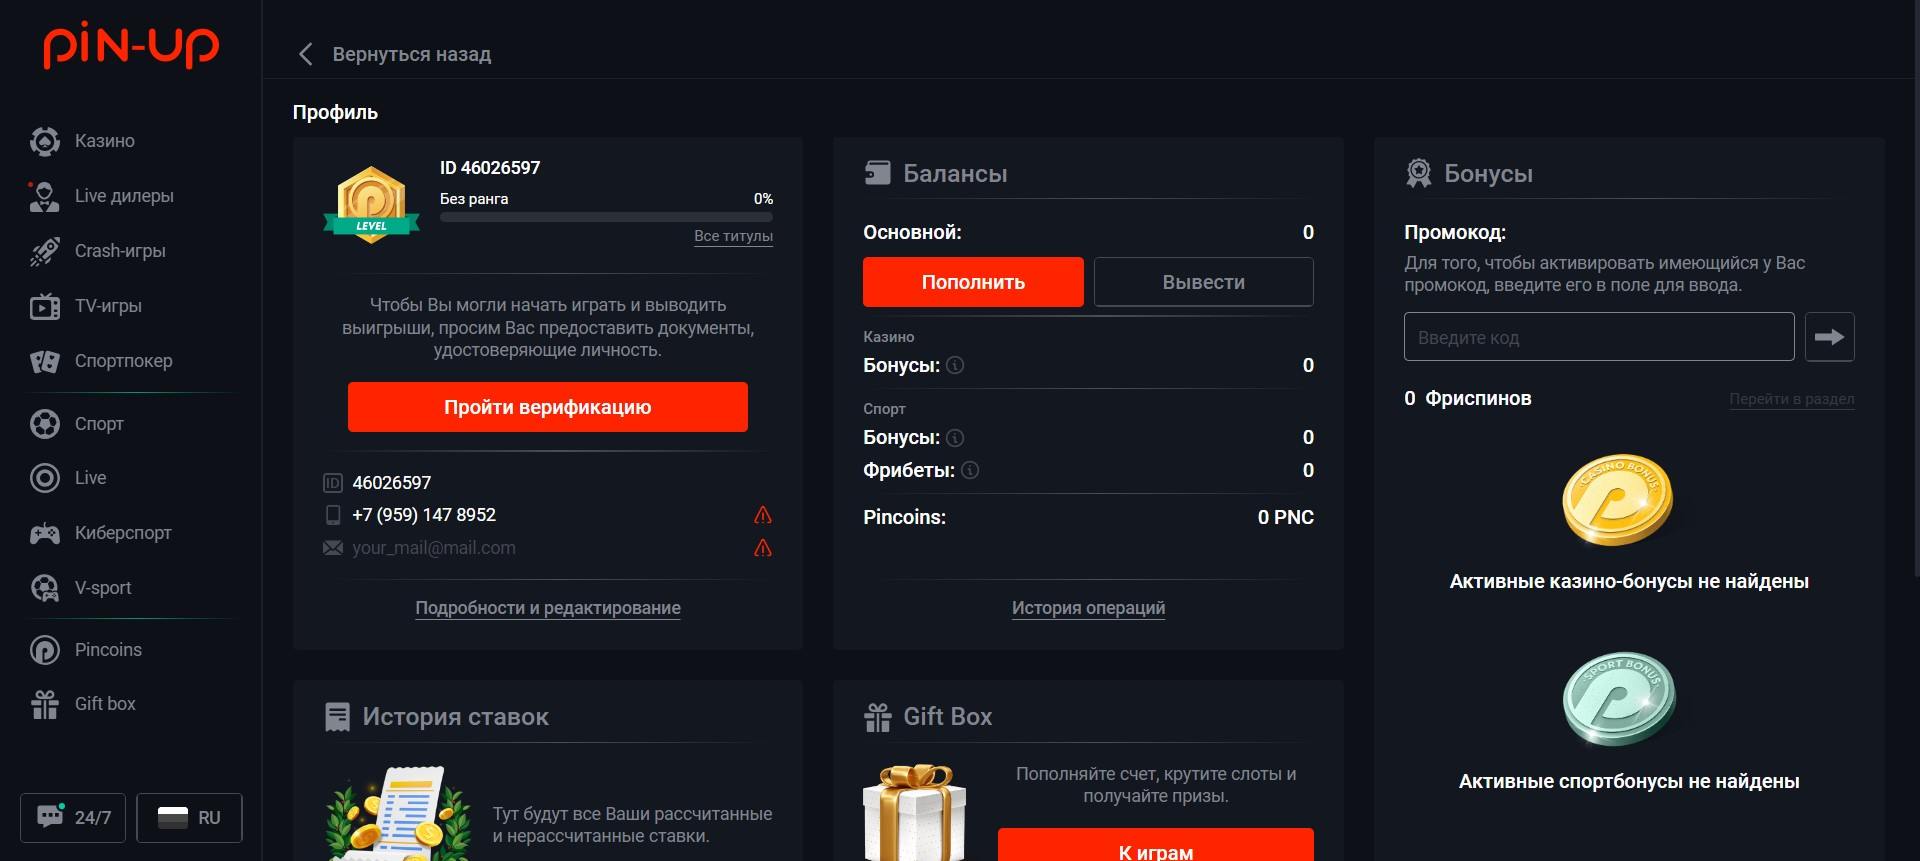Screen dimensions: 1920x861
Task: Click Перейти в раздел link
Action: 1792,399
